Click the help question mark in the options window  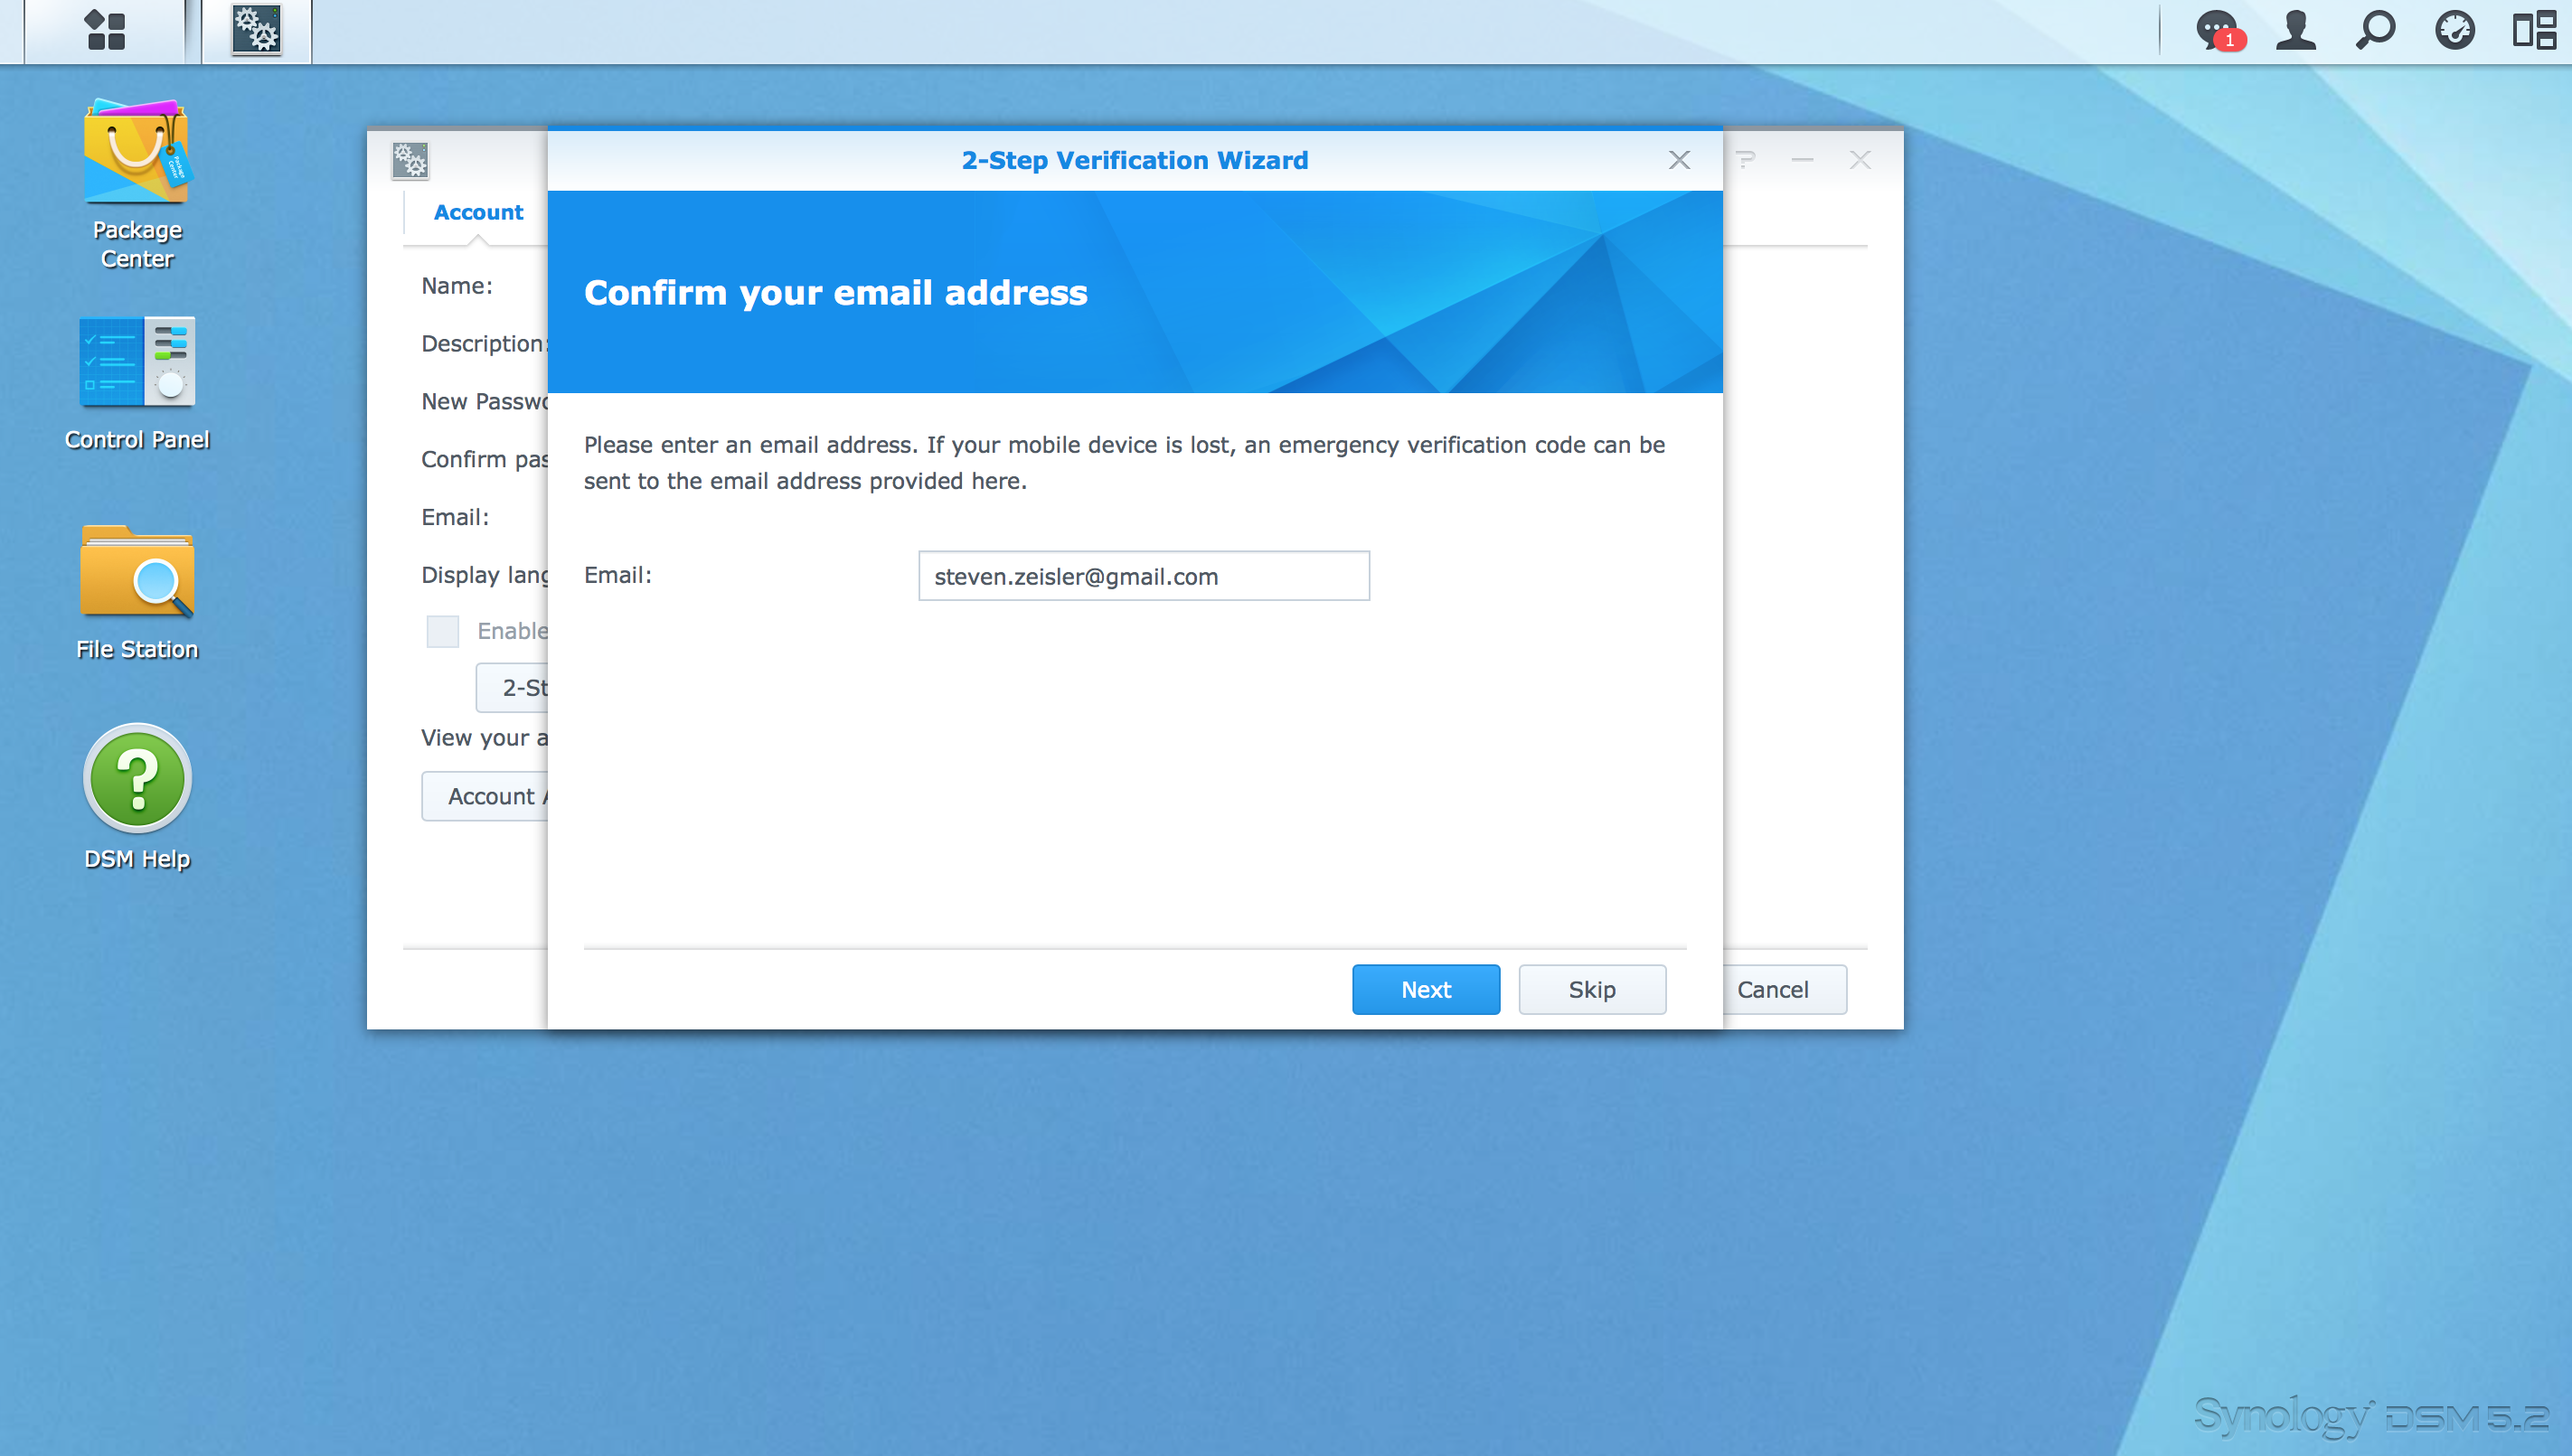(1746, 160)
